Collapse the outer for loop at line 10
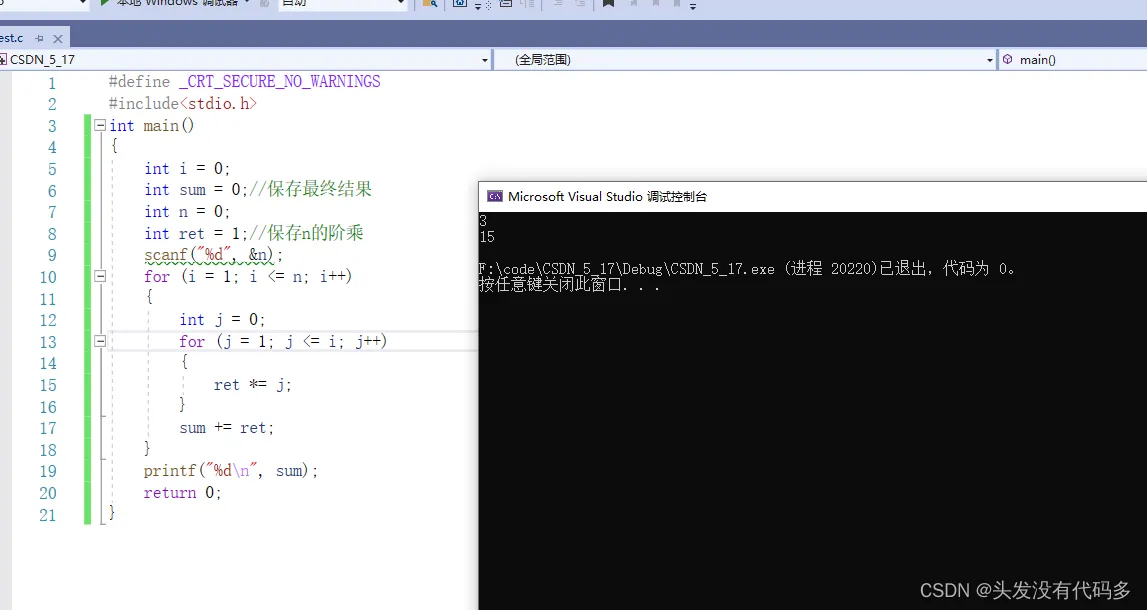Image resolution: width=1147 pixels, height=610 pixels. pyautogui.click(x=100, y=276)
